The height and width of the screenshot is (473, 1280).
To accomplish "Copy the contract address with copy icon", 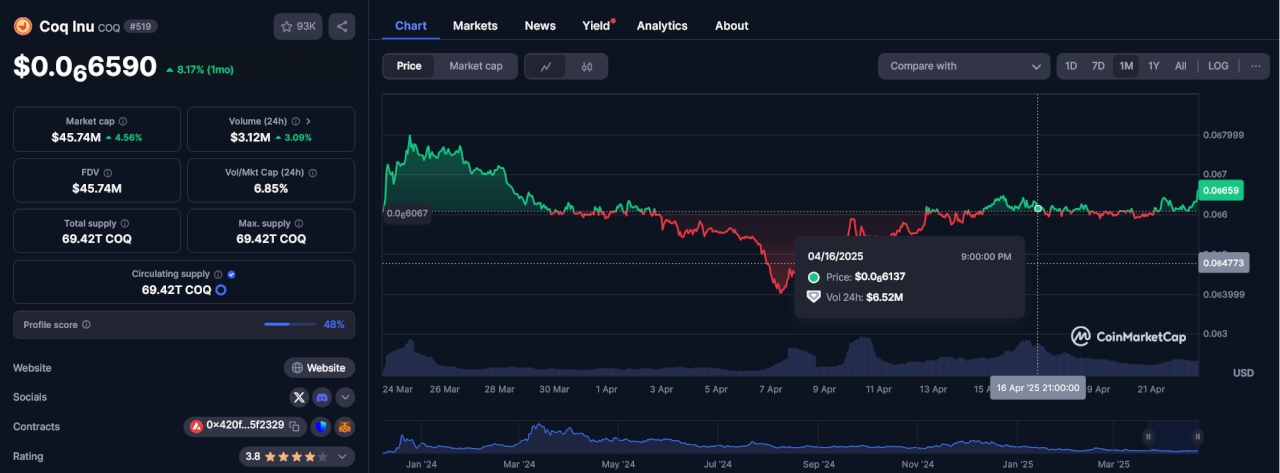I will [295, 426].
